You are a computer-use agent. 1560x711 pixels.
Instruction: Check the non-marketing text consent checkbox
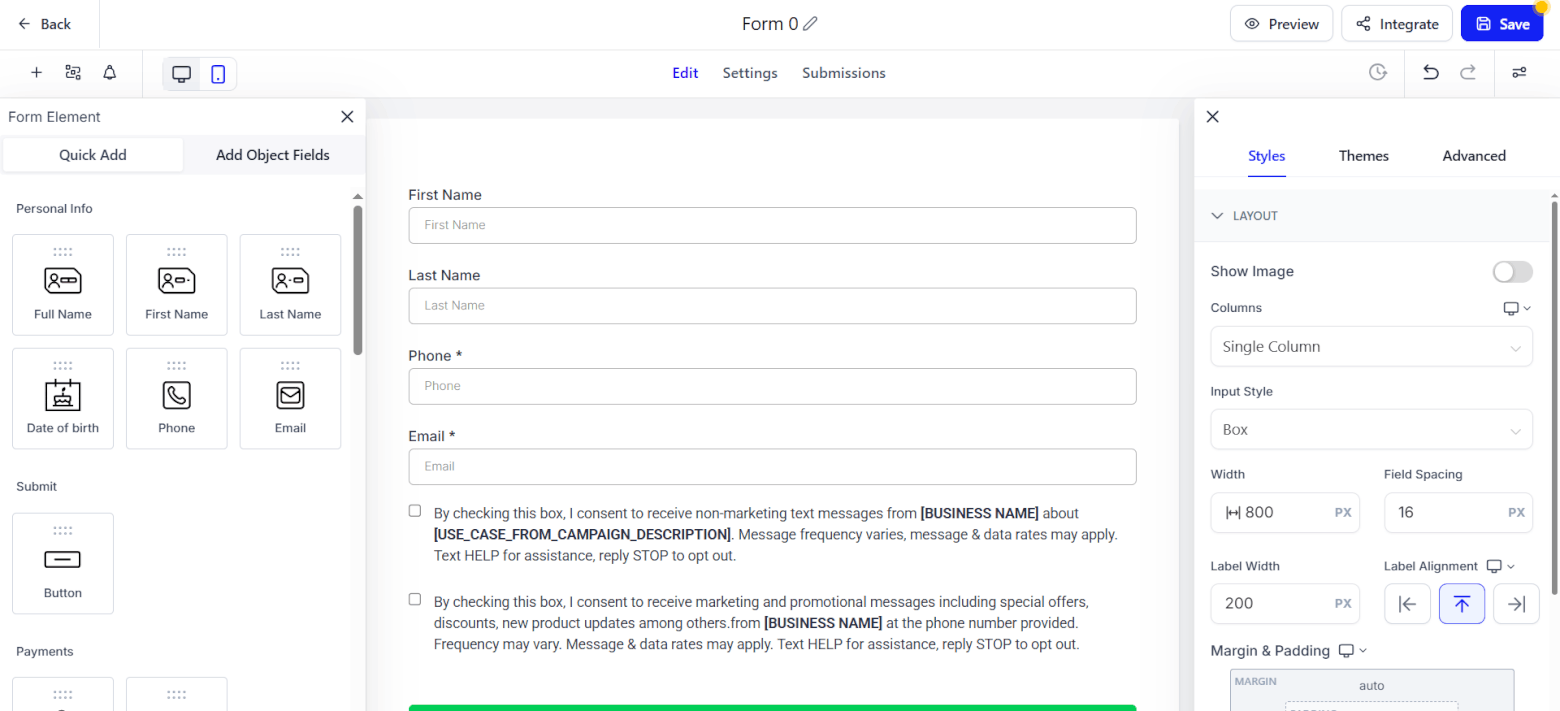[415, 511]
